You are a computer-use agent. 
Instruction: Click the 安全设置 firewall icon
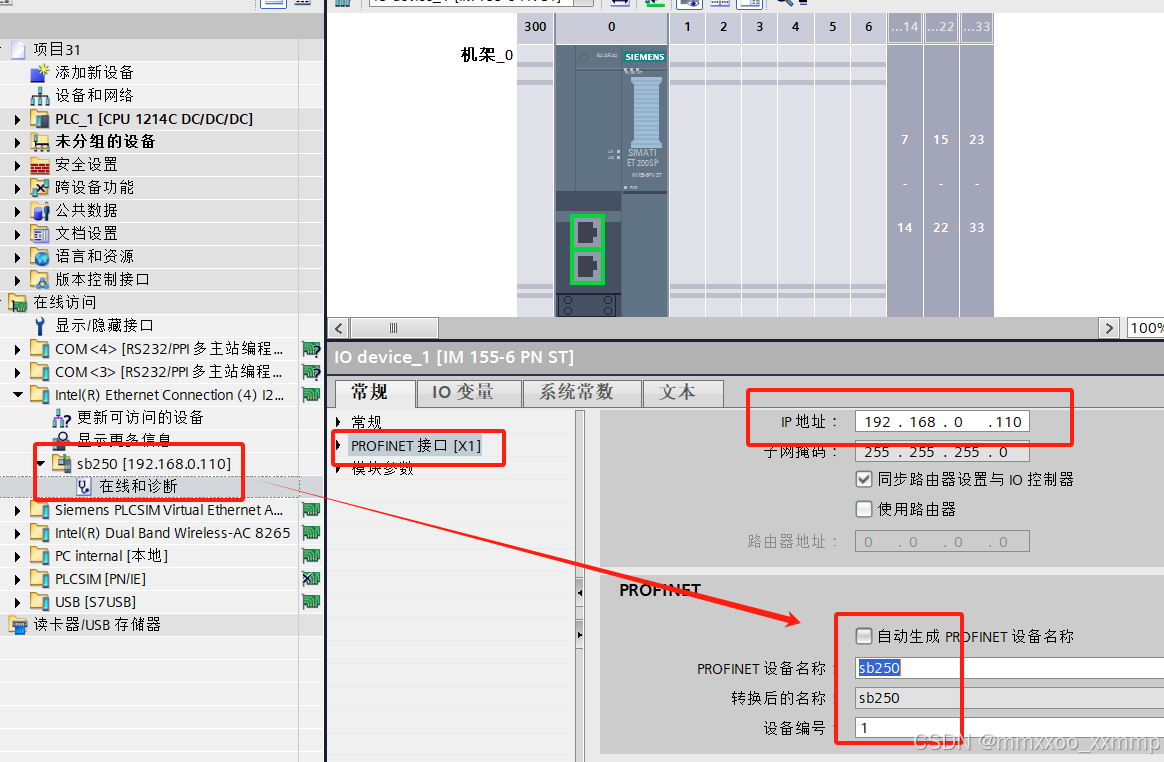pyautogui.click(x=40, y=165)
